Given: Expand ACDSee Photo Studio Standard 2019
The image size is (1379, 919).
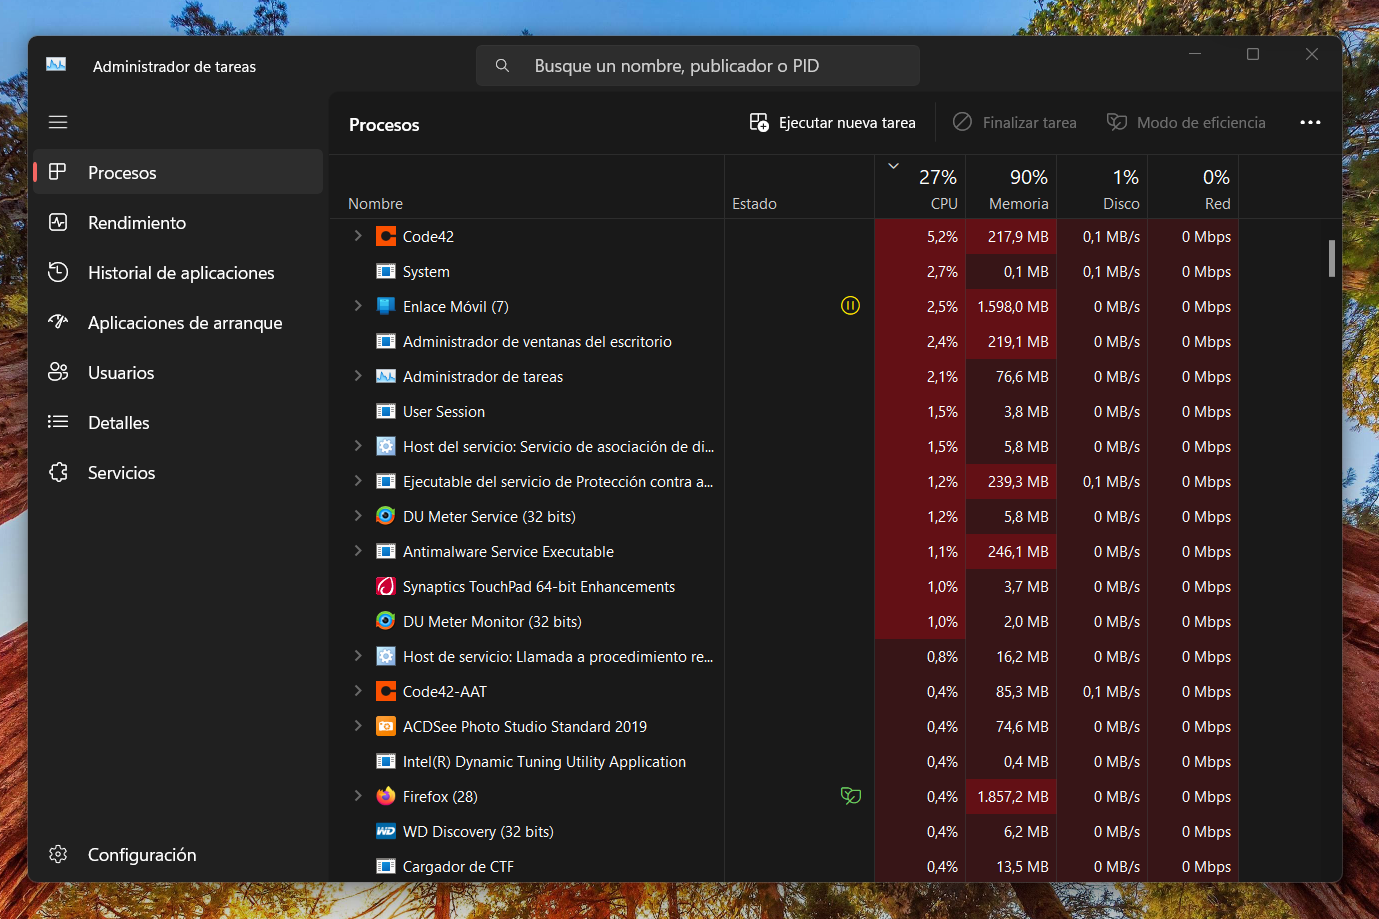Looking at the screenshot, I should [358, 726].
